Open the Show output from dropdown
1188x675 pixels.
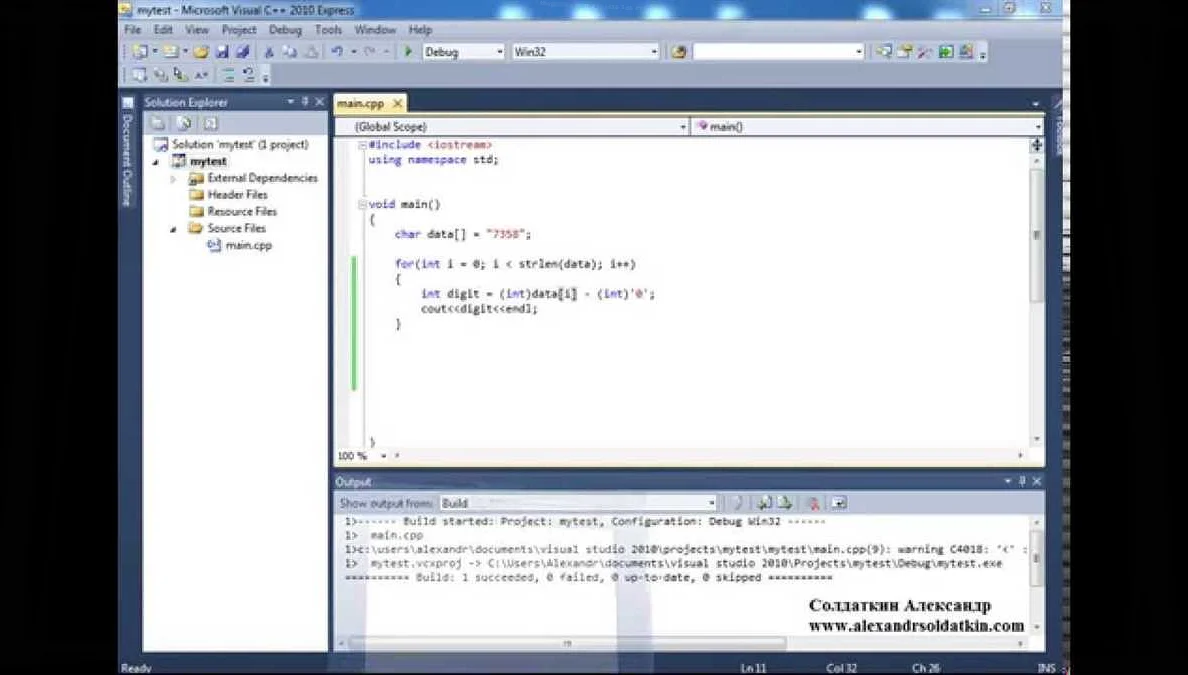pos(711,503)
